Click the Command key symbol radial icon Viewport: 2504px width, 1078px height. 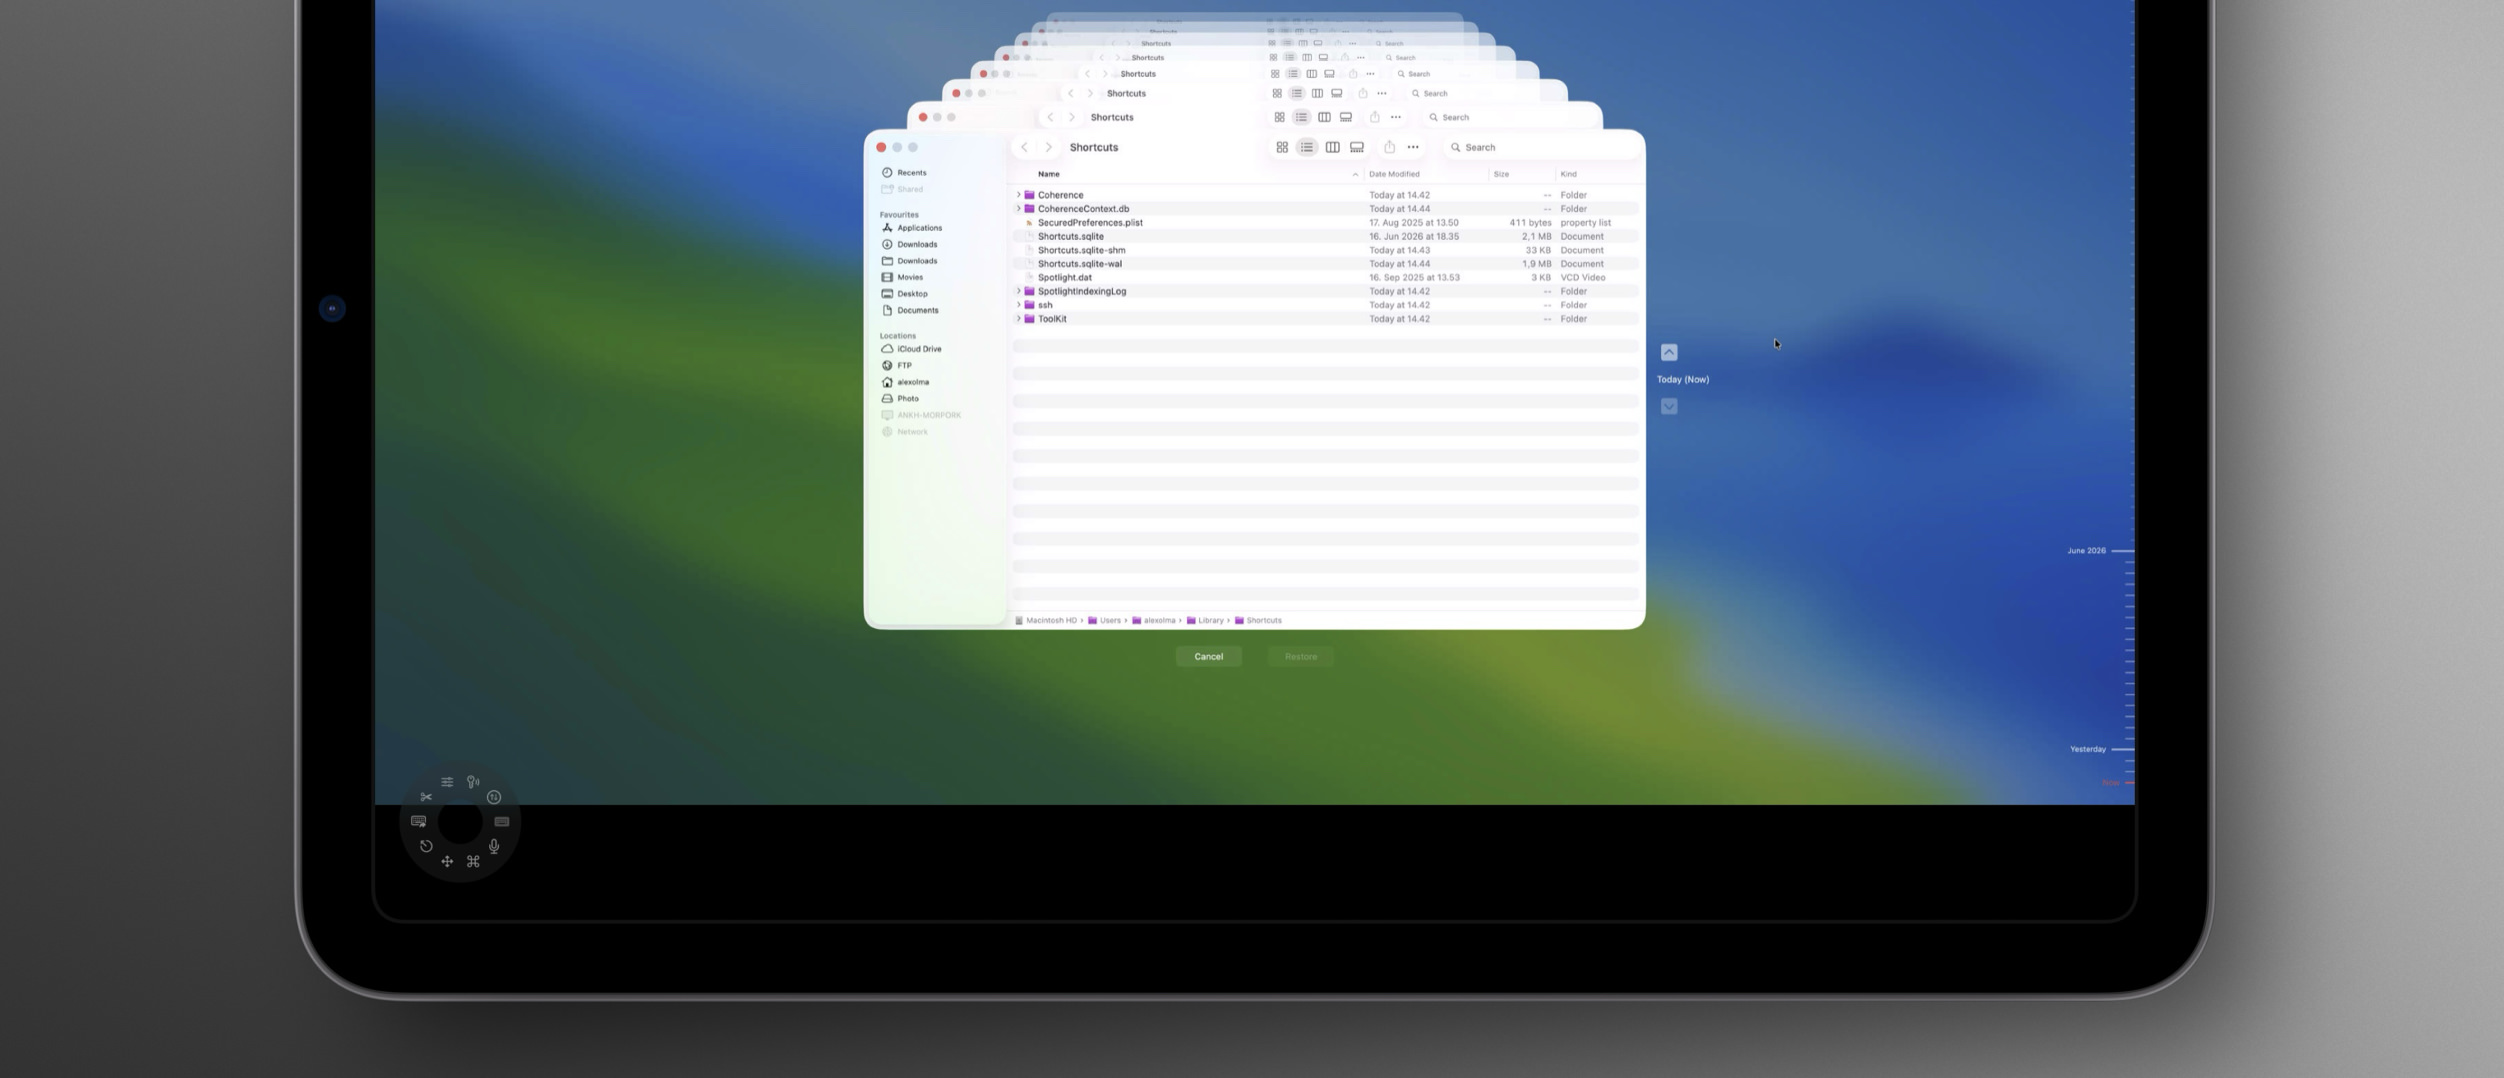(473, 861)
